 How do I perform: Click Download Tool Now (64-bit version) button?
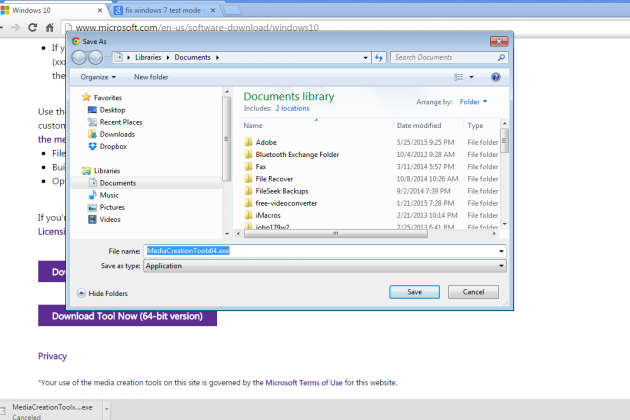127,316
